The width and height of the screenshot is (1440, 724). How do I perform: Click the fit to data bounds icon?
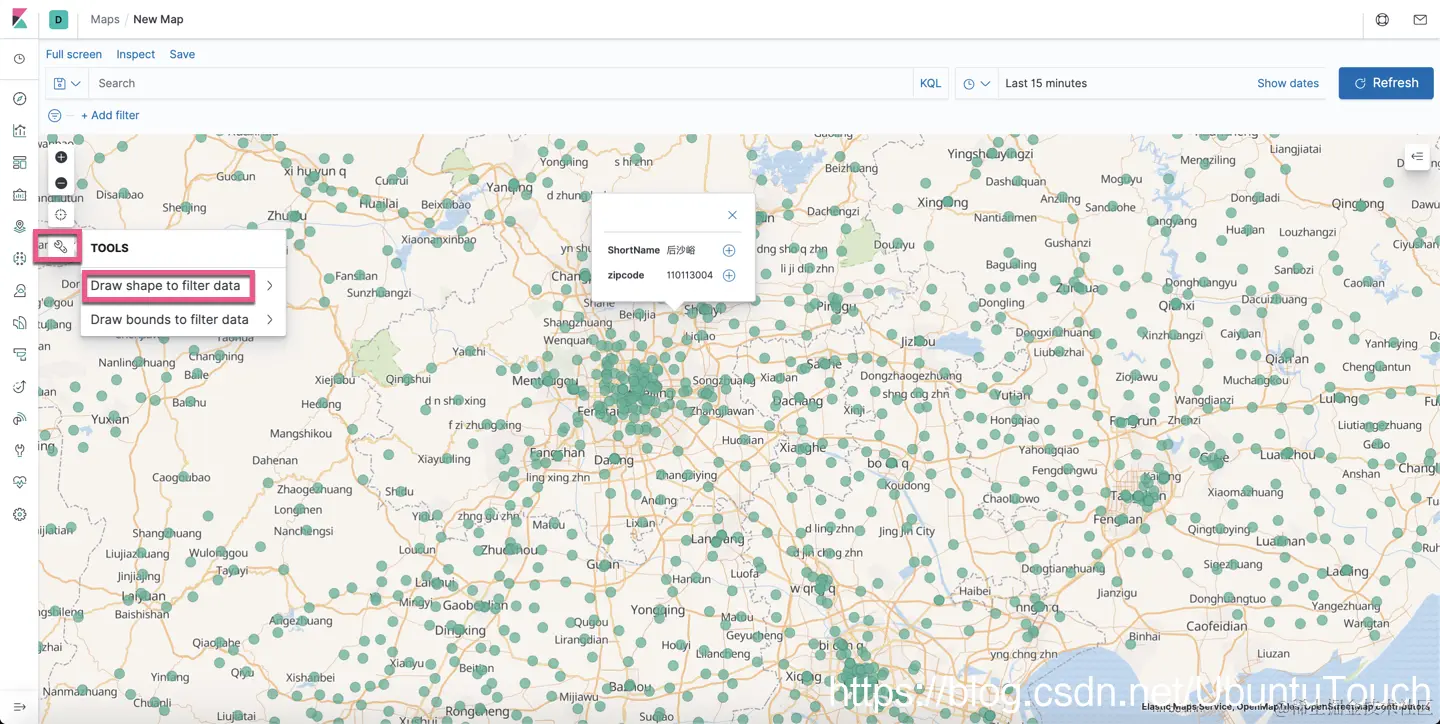point(61,215)
